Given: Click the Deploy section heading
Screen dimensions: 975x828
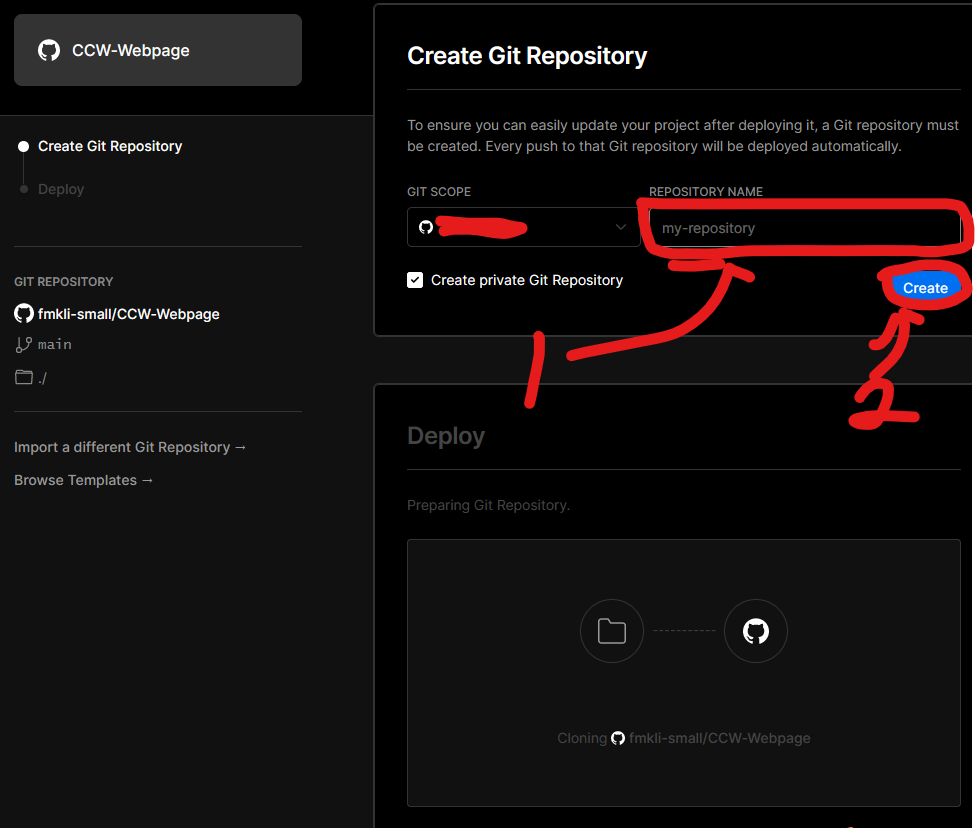Looking at the screenshot, I should tap(446, 436).
